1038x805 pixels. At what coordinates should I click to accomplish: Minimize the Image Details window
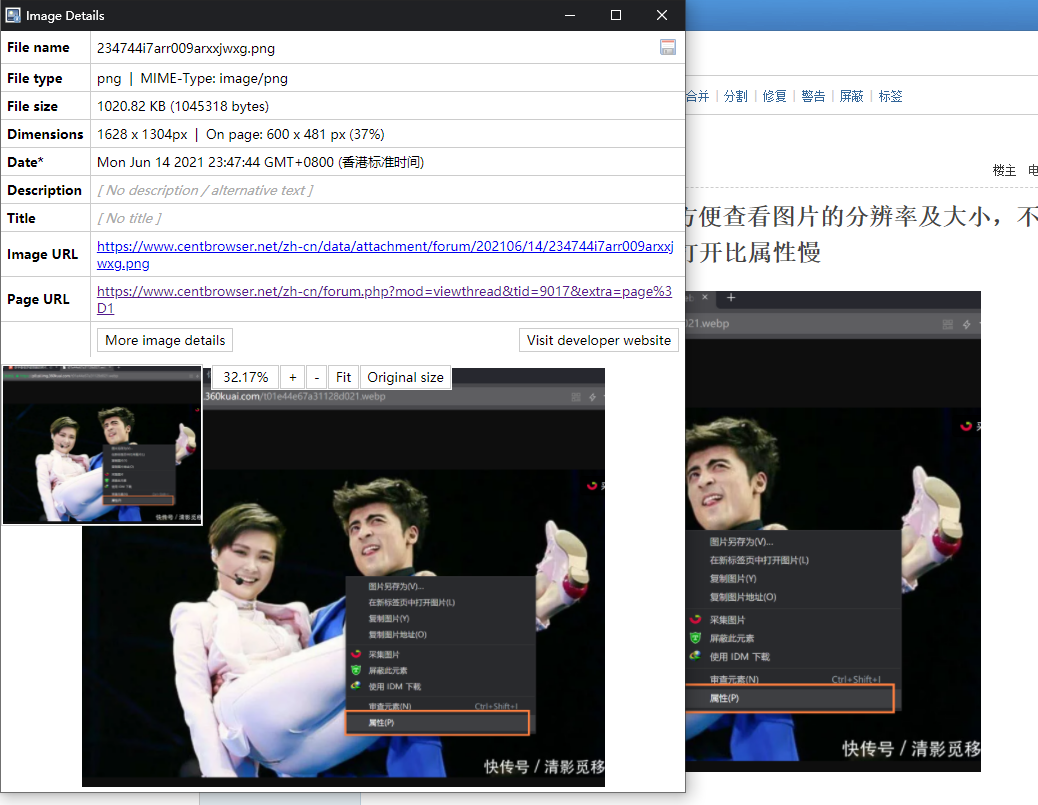pyautogui.click(x=569, y=15)
